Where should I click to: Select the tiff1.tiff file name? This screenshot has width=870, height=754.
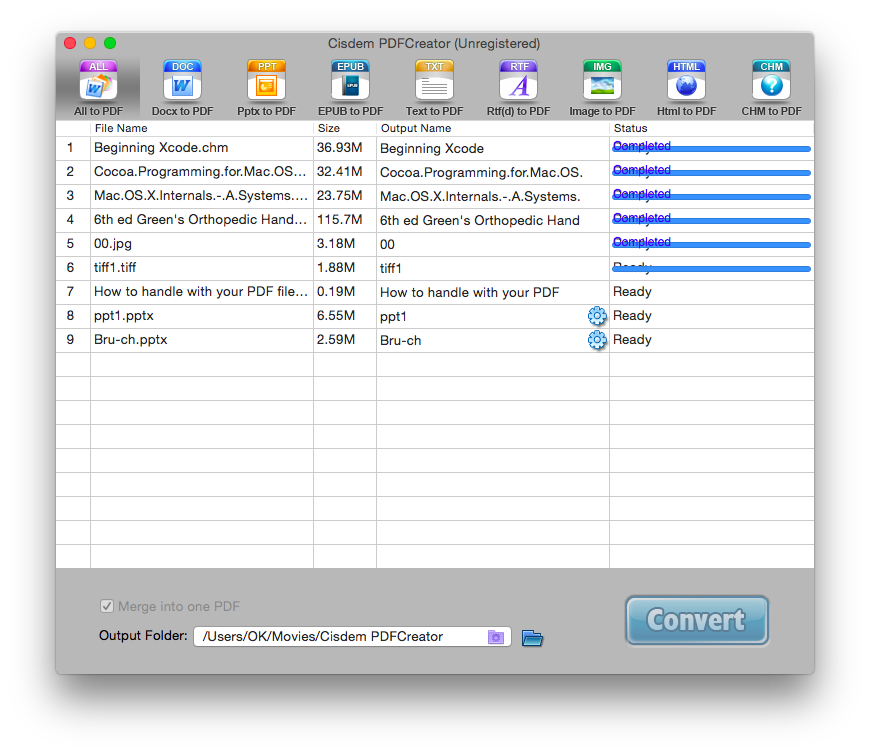(x=115, y=267)
